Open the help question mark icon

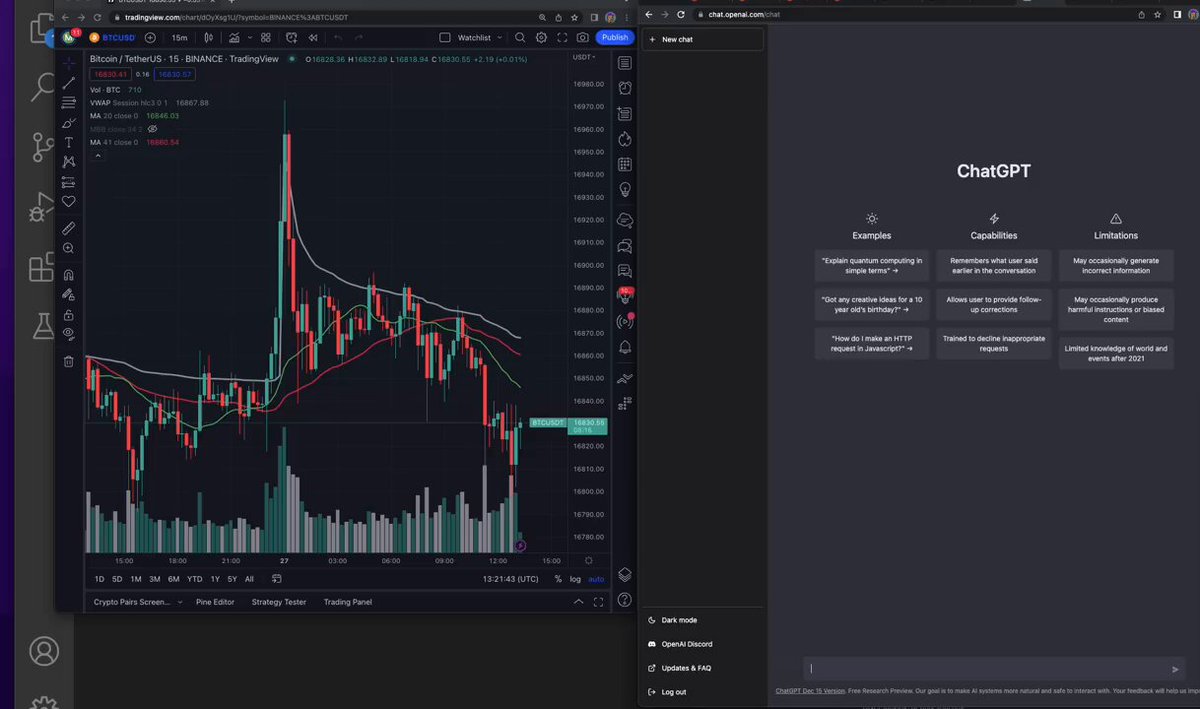click(625, 600)
